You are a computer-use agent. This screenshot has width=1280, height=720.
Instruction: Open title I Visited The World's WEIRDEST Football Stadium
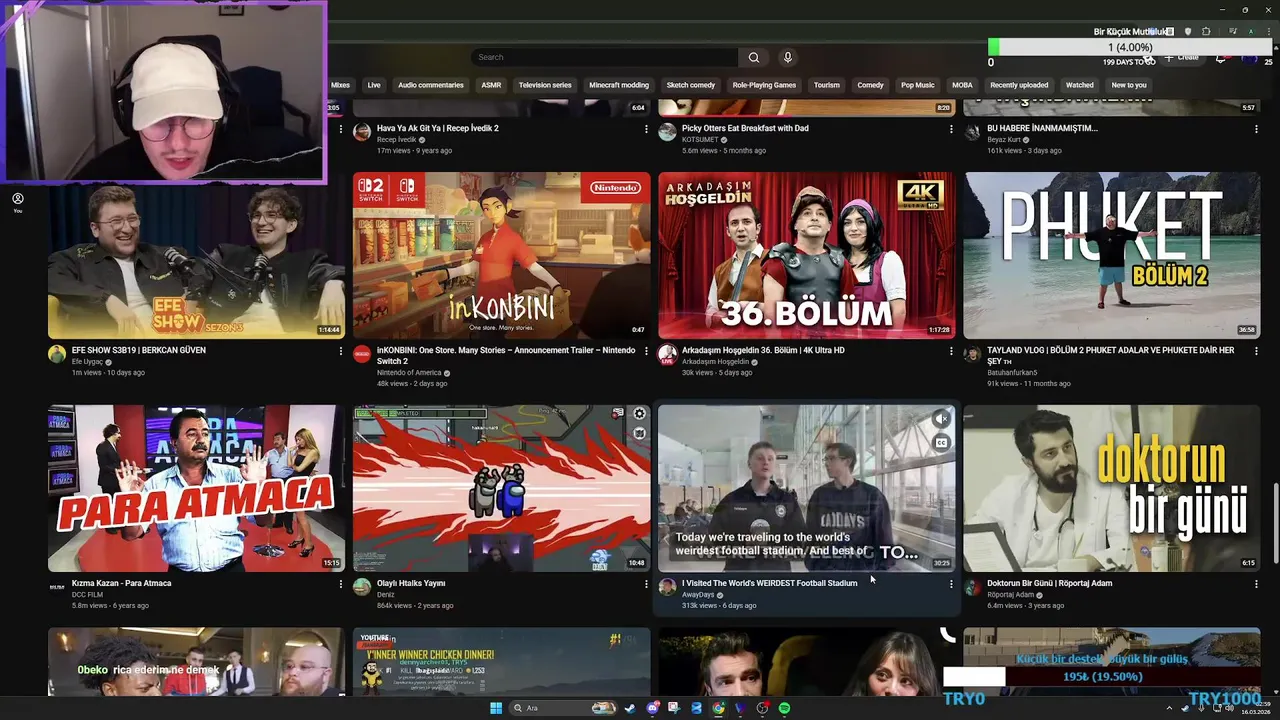click(x=769, y=583)
